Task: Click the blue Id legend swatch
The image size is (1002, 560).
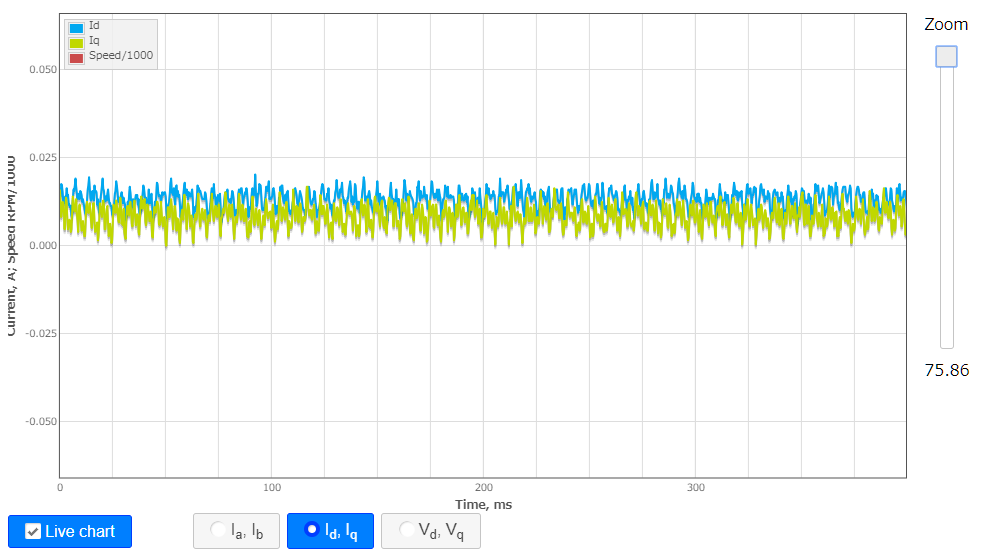Action: [x=76, y=28]
